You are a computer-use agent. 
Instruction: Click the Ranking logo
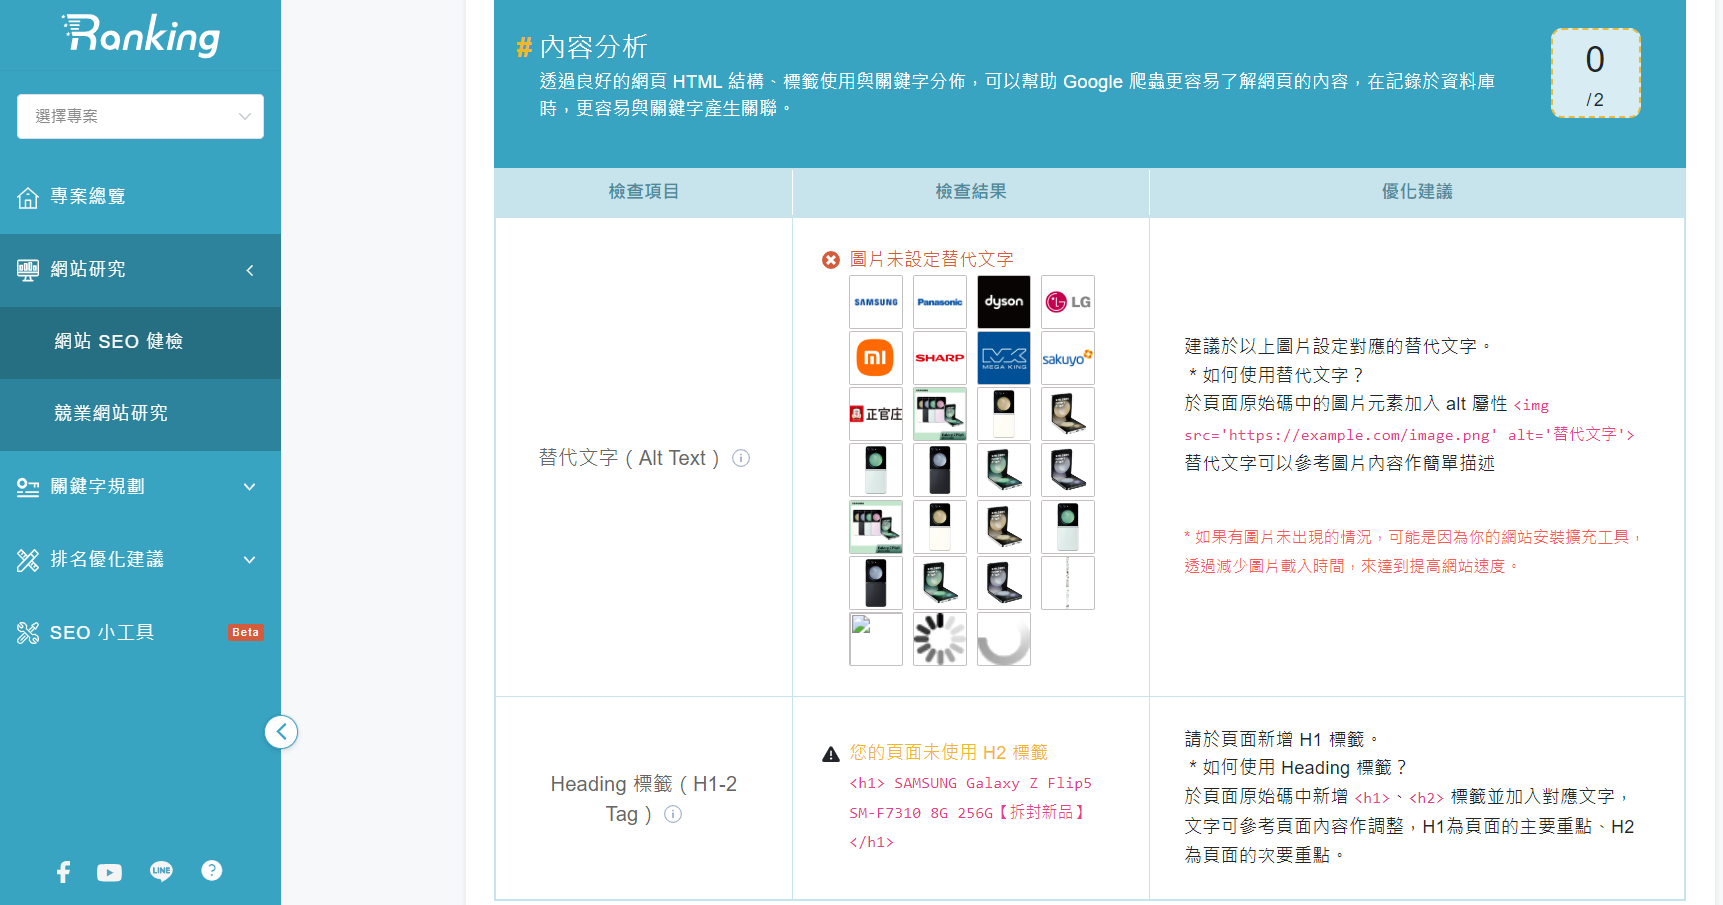tap(141, 35)
